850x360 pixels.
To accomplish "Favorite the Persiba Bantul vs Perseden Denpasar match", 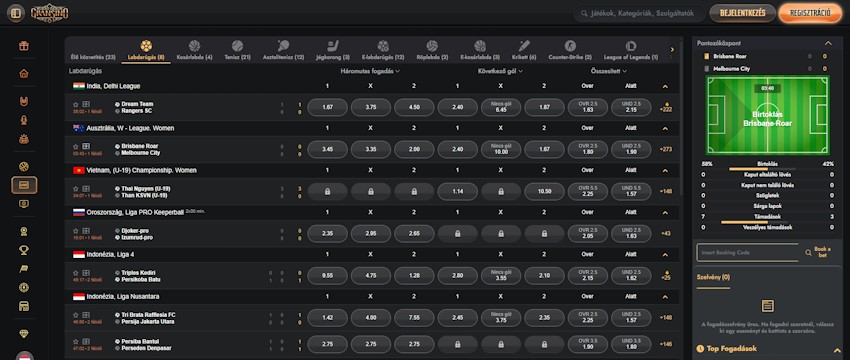I will click(x=76, y=342).
